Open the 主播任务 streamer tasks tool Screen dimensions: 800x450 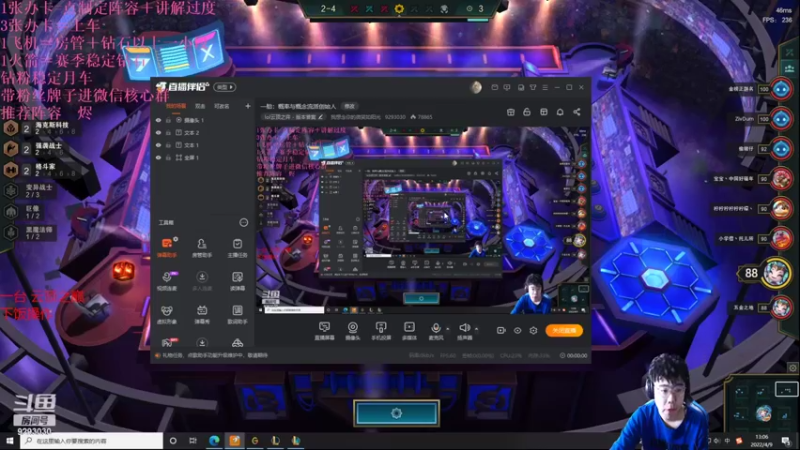pos(237,247)
